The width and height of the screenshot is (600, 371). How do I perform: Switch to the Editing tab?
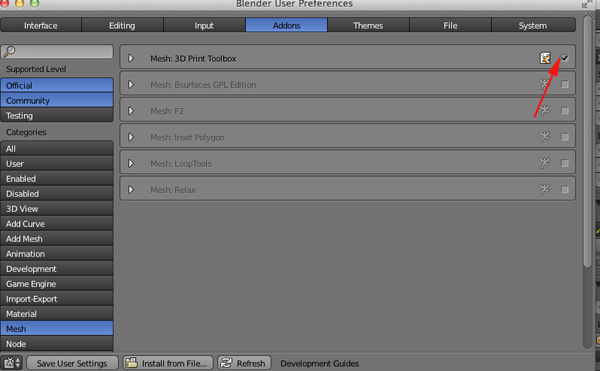[x=122, y=25]
